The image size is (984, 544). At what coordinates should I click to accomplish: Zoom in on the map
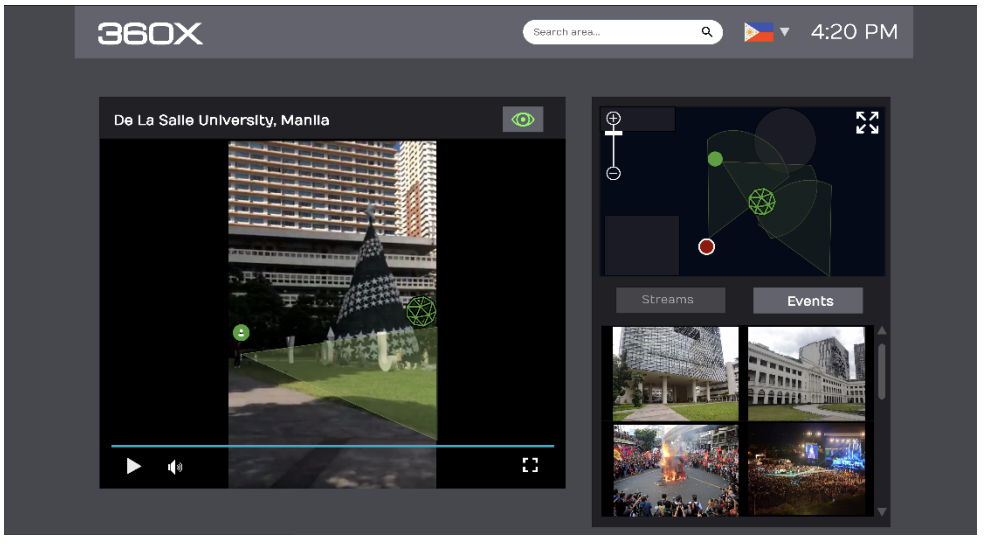613,118
